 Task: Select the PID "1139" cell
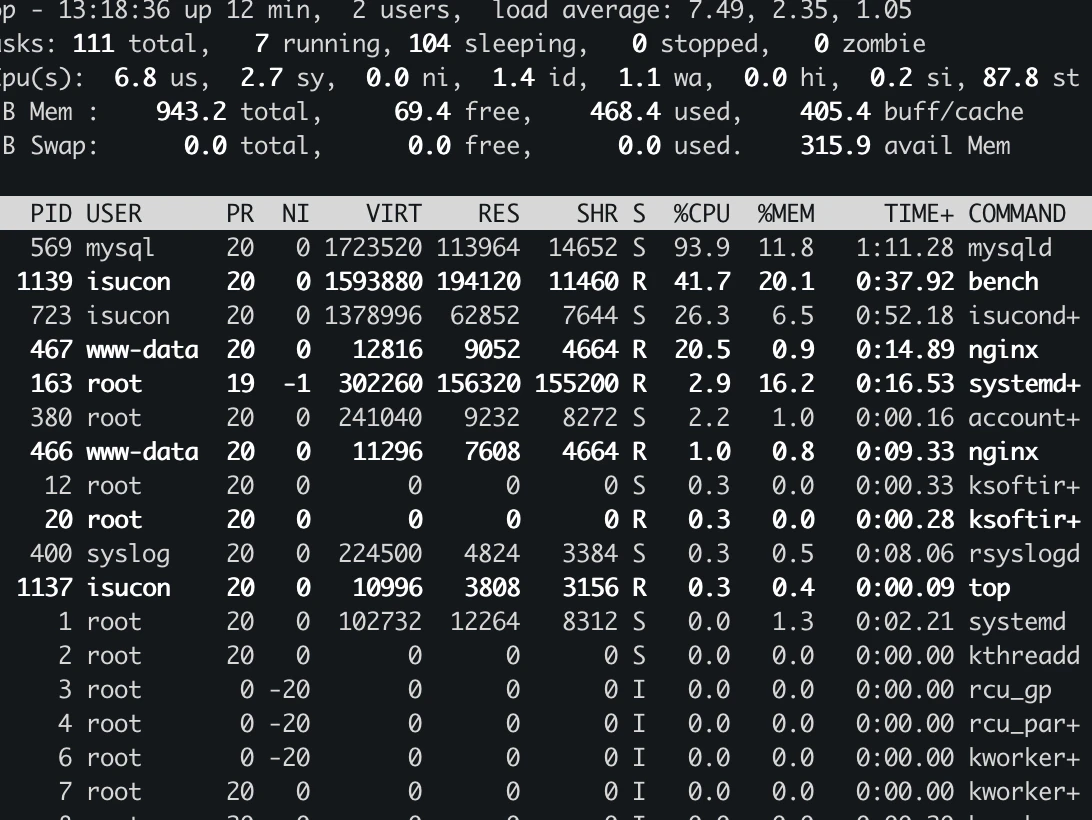(45, 281)
